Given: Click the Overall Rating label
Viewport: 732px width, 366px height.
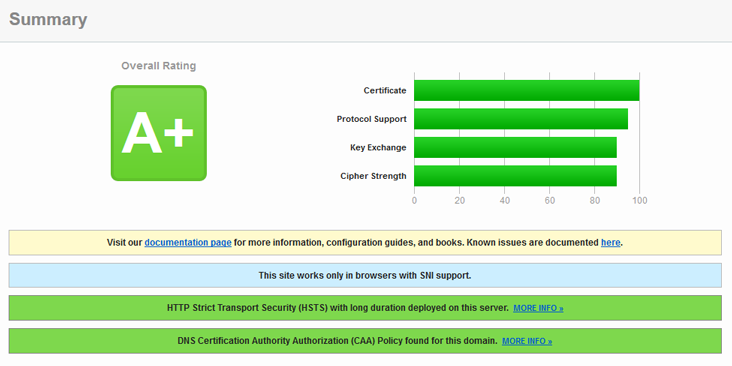Looking at the screenshot, I should pyautogui.click(x=159, y=66).
